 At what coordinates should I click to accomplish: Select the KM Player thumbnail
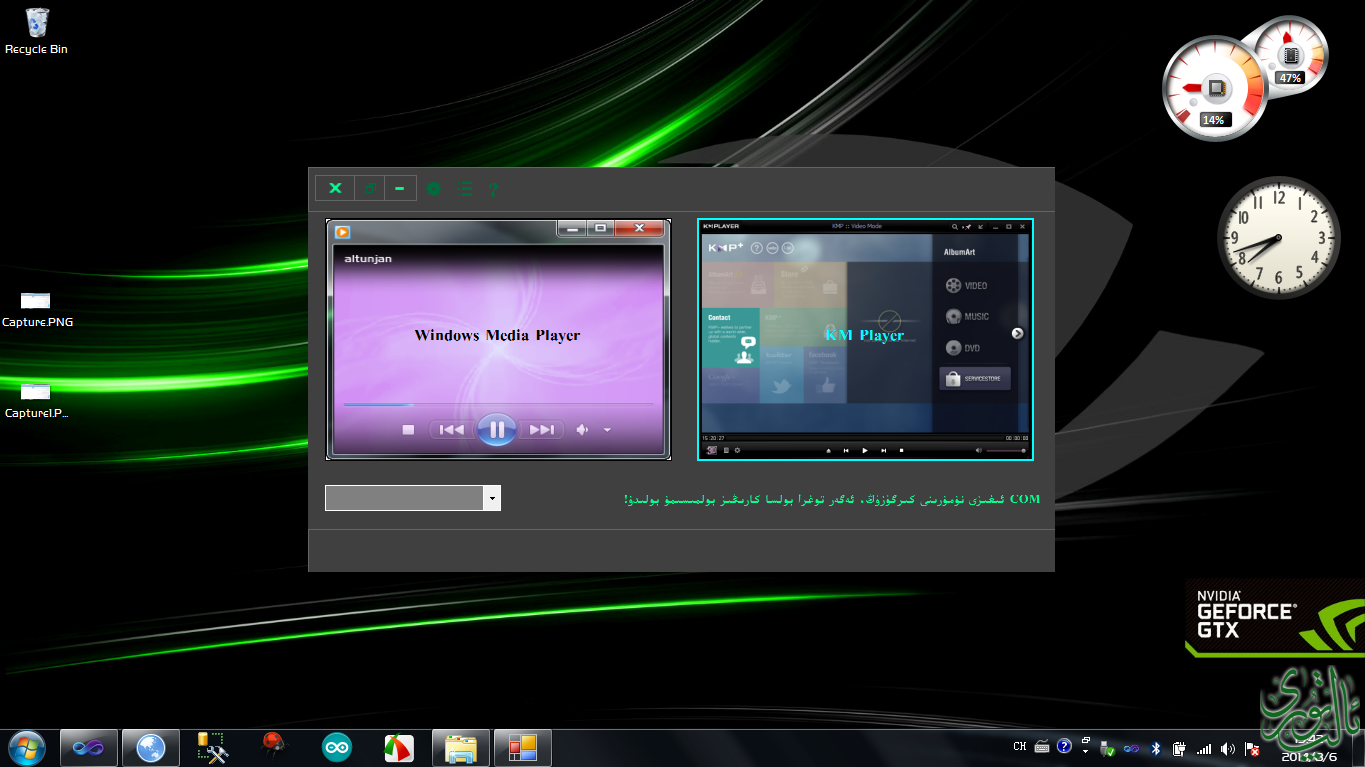tap(865, 339)
